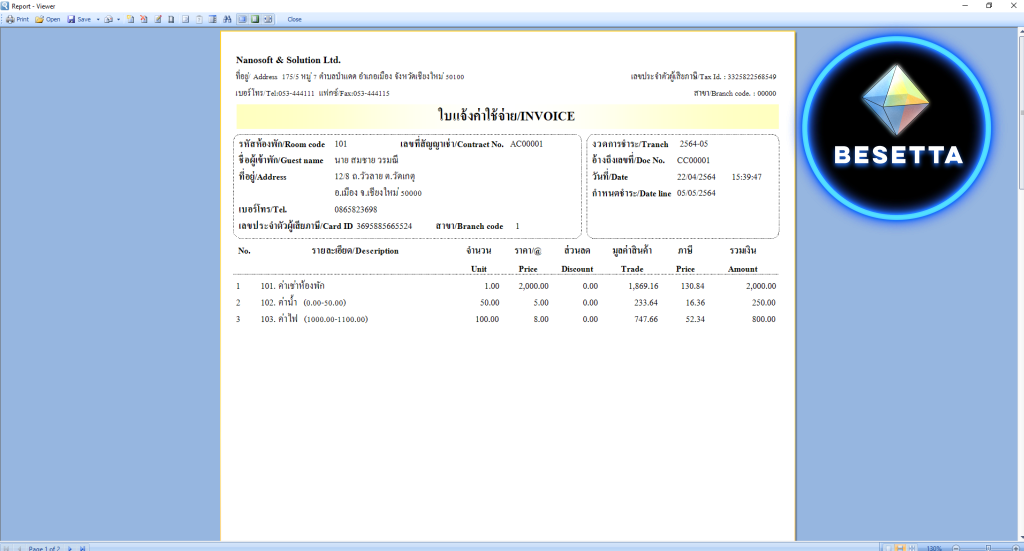
Task: Go to the next report page
Action: [70, 548]
